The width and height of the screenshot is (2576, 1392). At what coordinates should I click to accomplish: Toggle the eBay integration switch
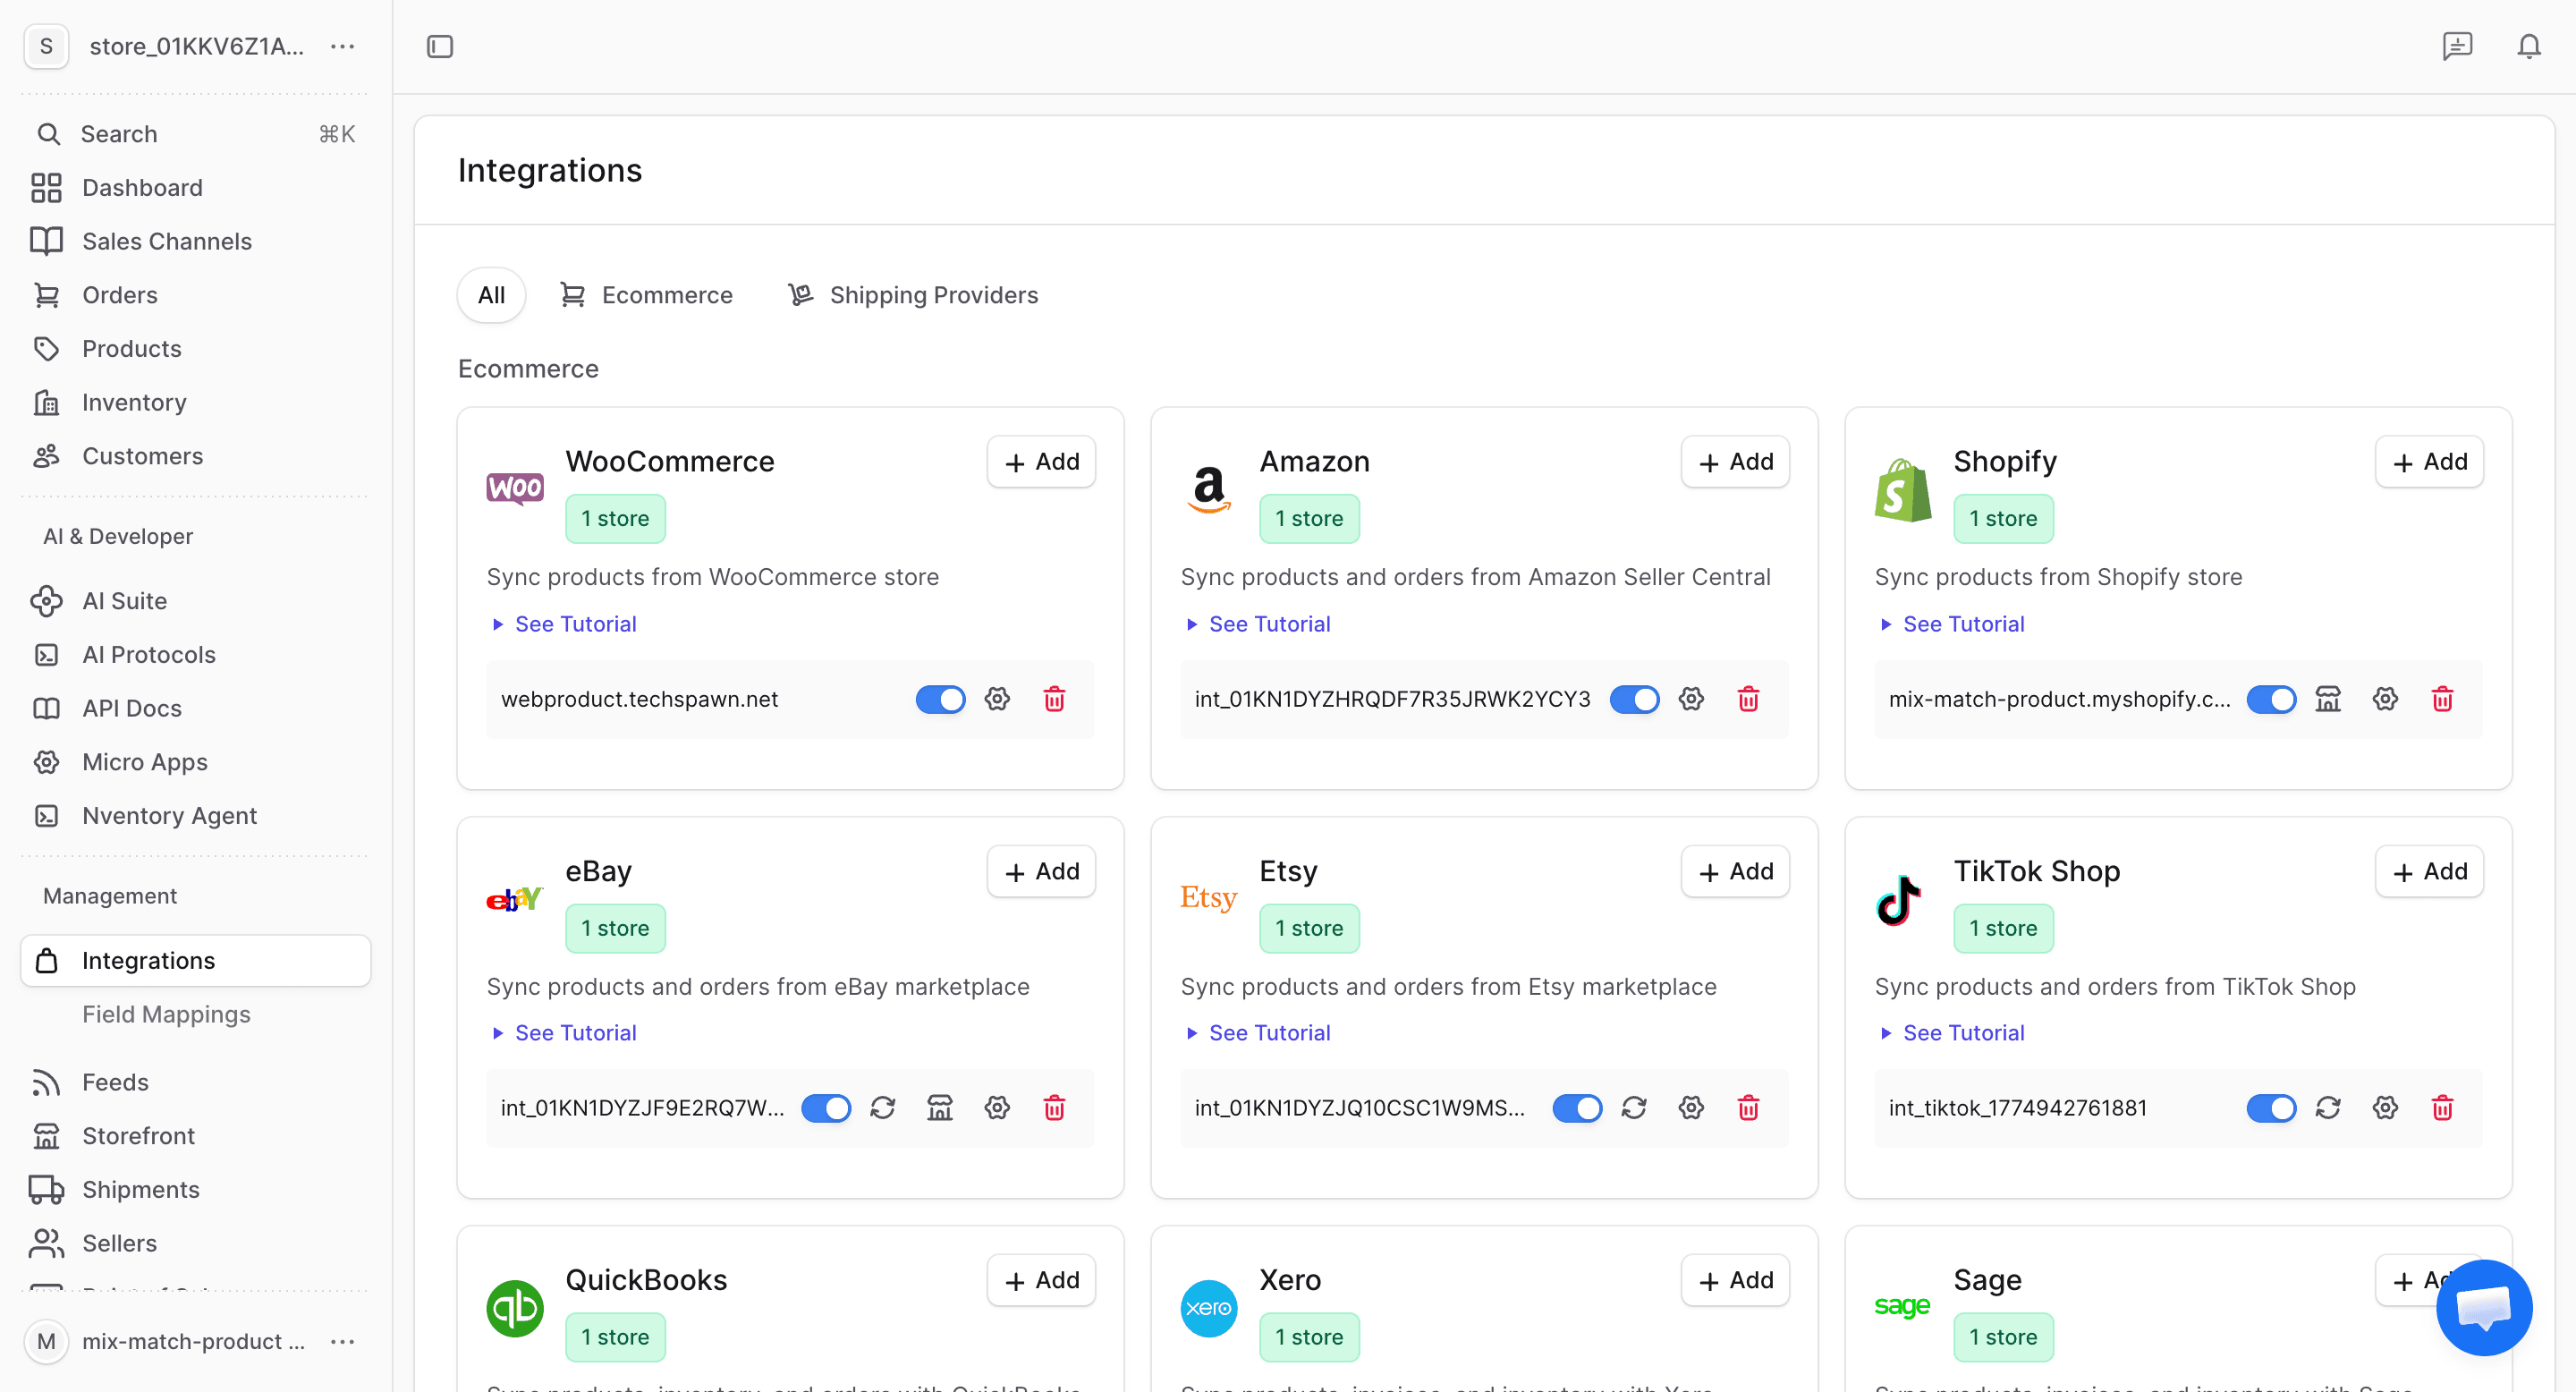[x=826, y=1108]
